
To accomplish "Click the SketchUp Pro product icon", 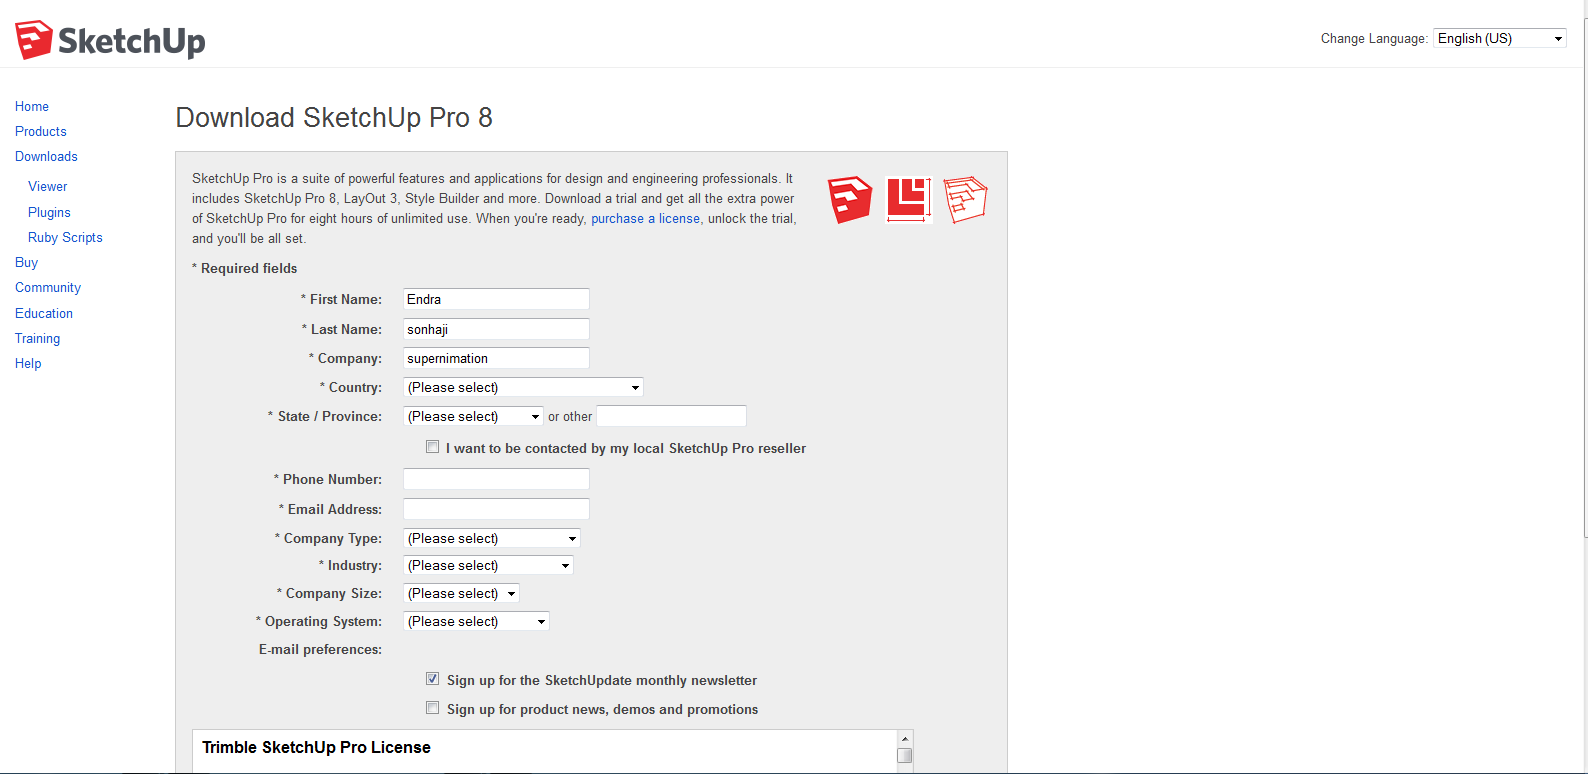I will 850,199.
